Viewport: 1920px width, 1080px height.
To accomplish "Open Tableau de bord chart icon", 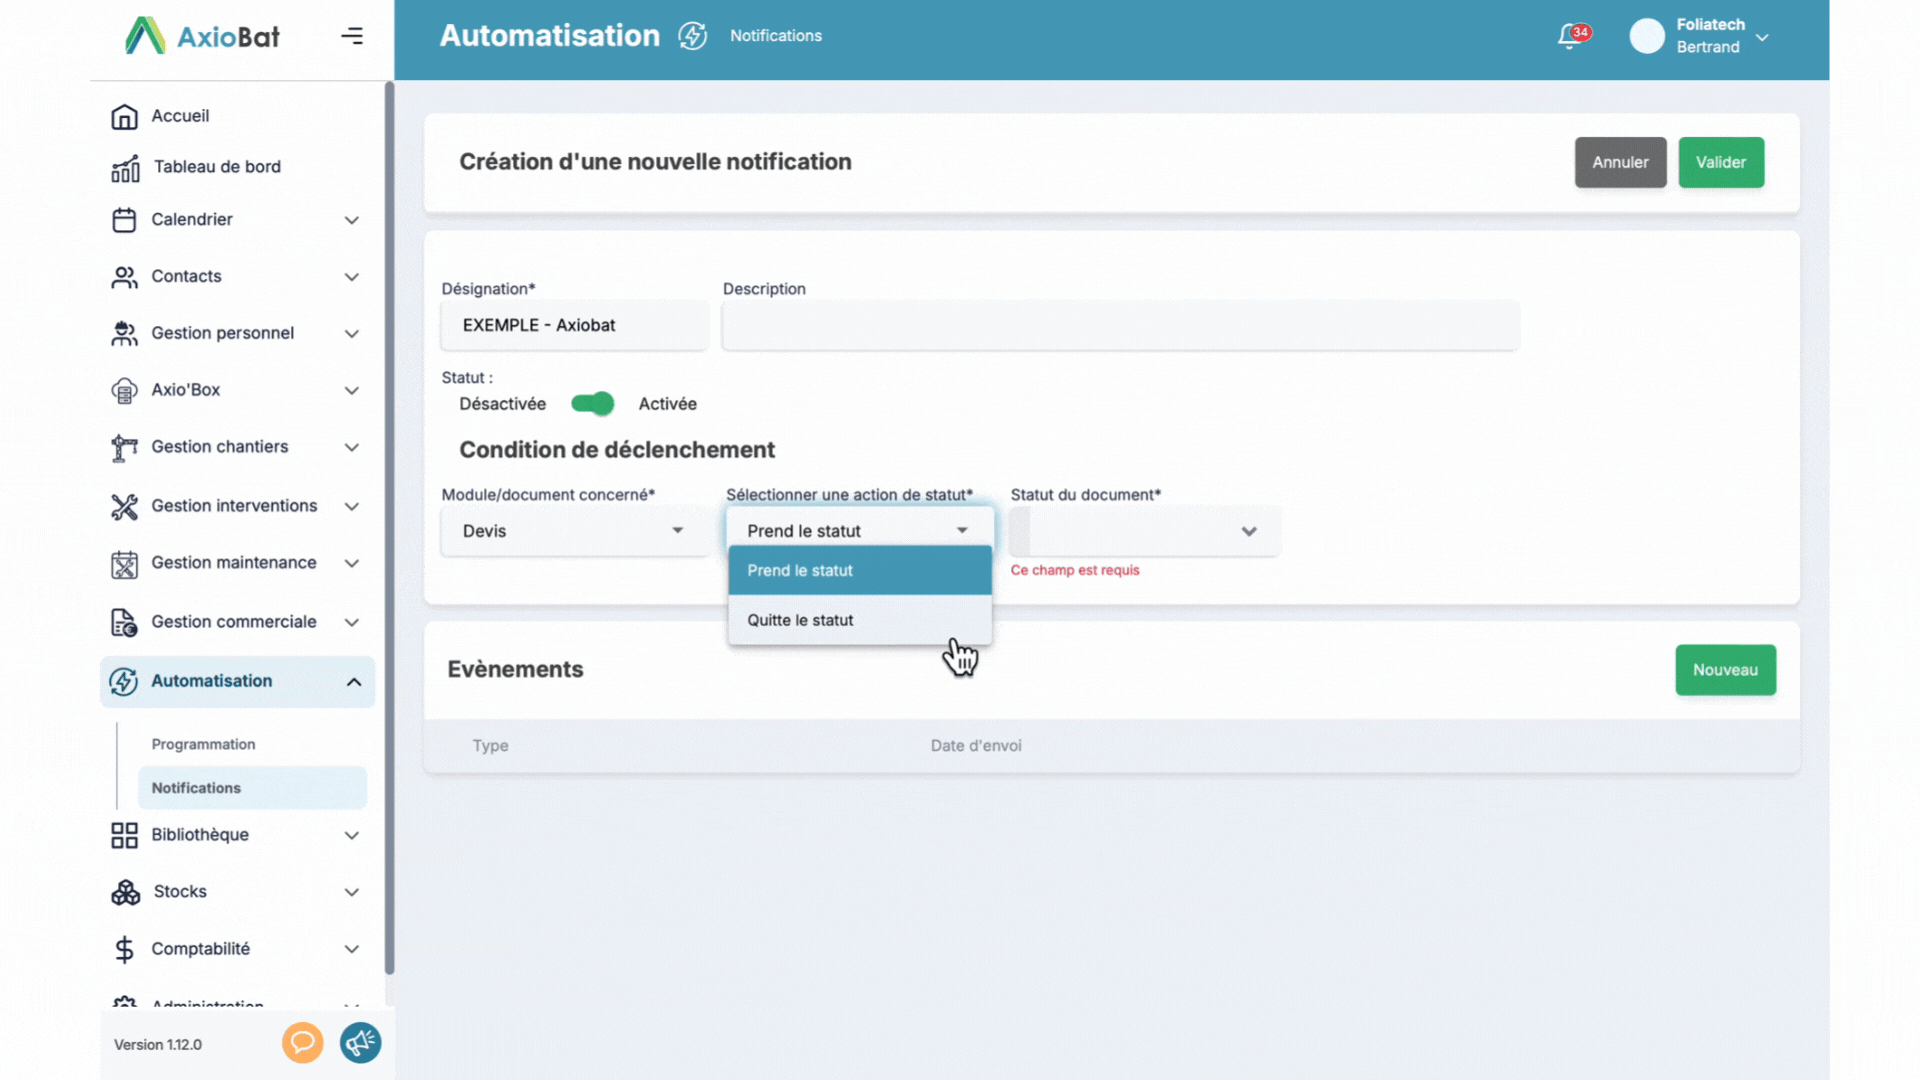I will pyautogui.click(x=125, y=168).
